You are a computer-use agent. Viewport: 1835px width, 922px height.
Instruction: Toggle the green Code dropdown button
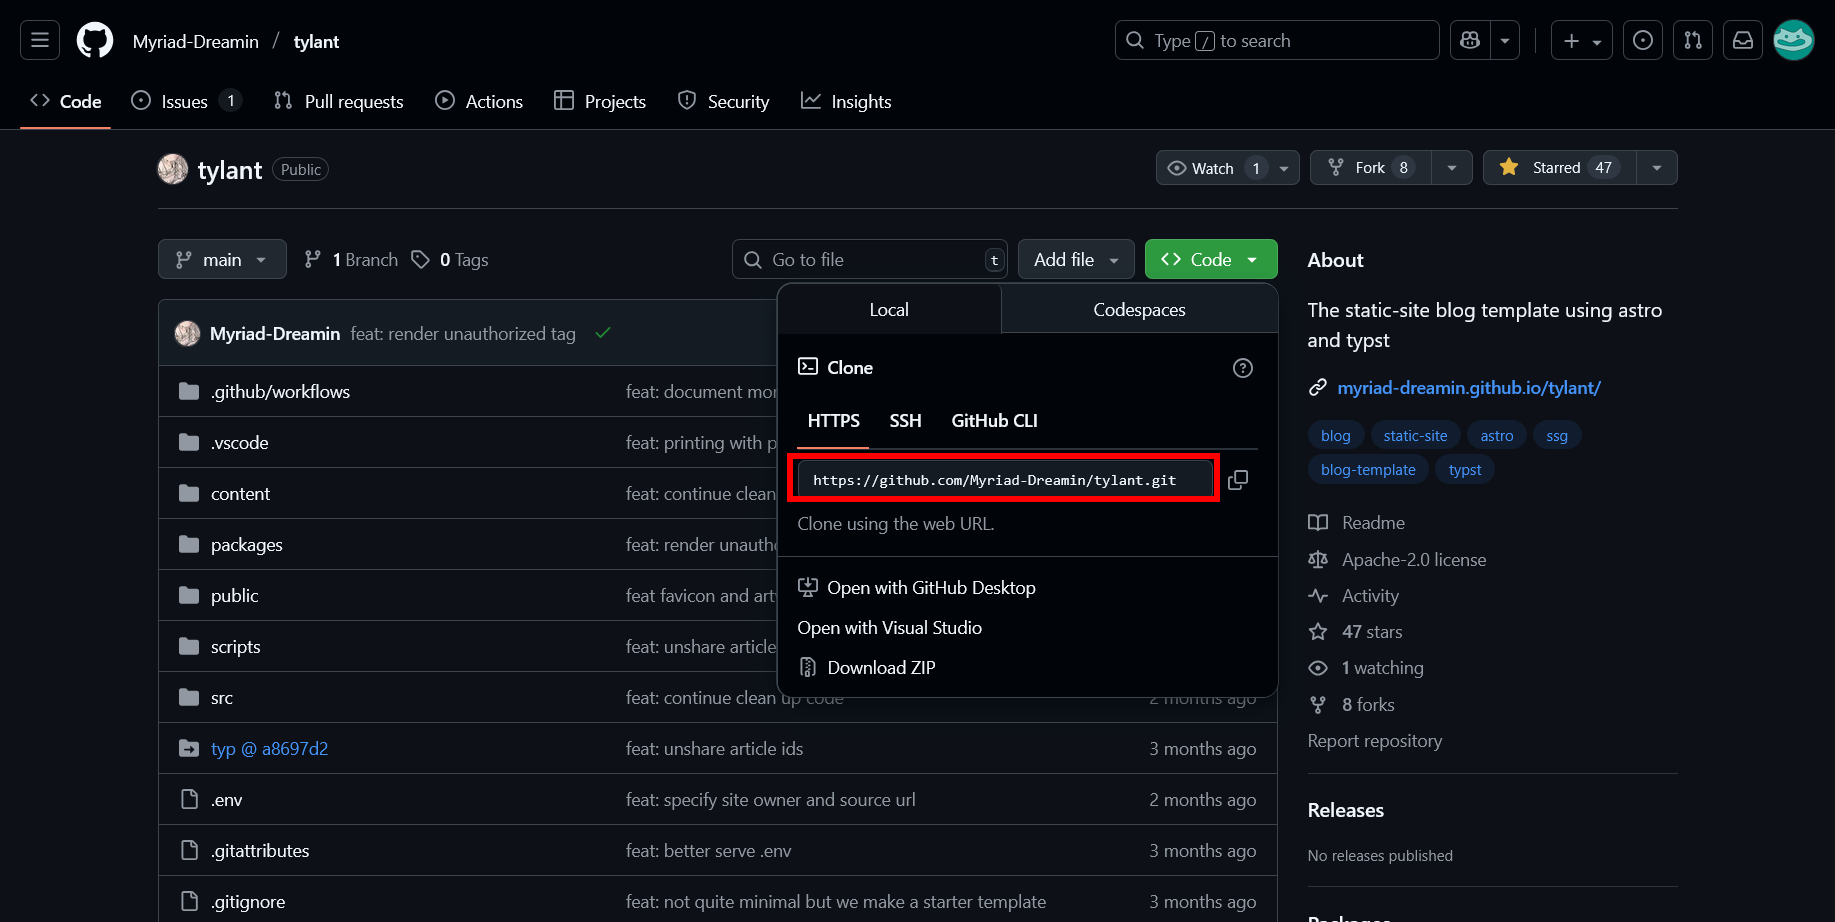pos(1211,259)
